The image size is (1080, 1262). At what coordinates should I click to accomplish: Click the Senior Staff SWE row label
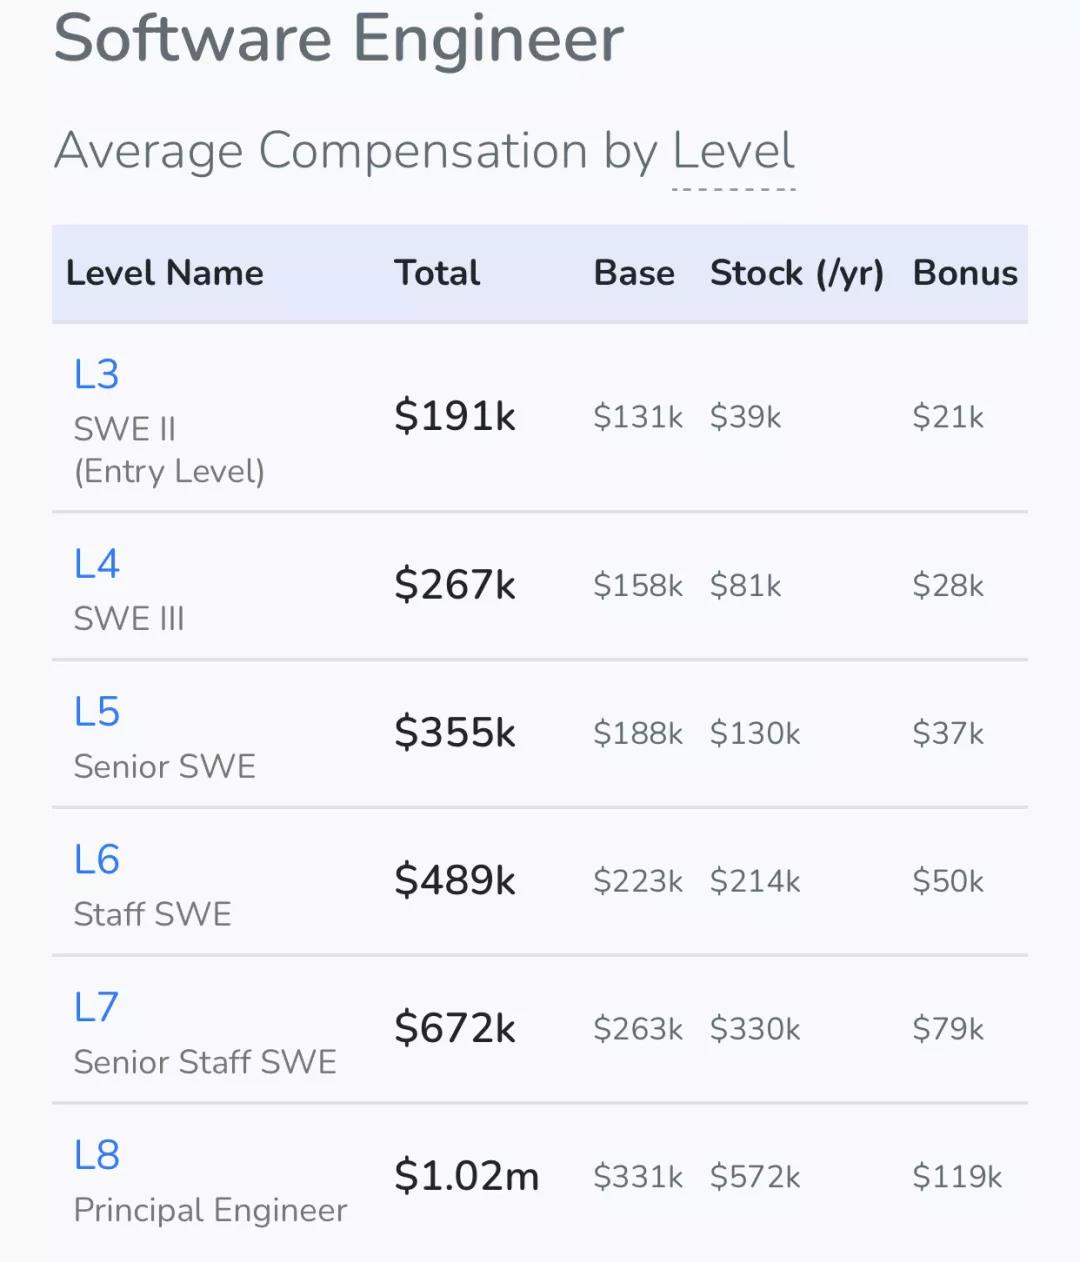tap(205, 1062)
